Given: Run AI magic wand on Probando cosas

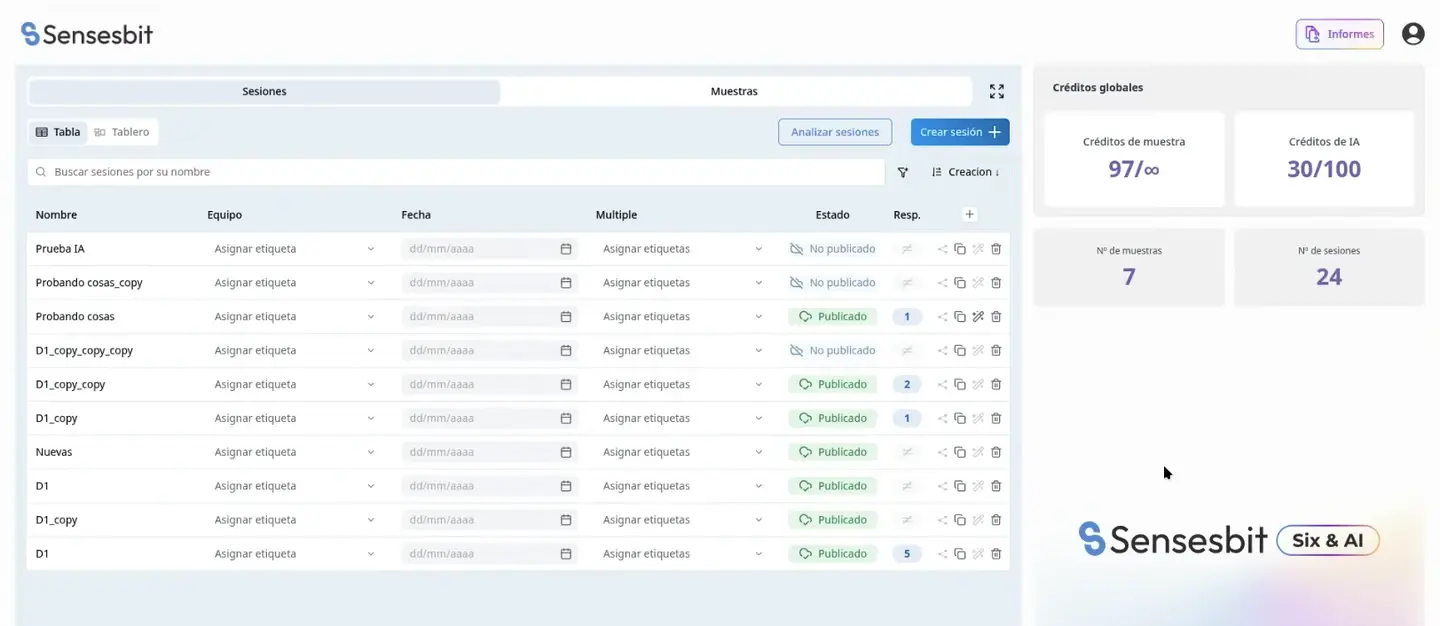Looking at the screenshot, I should 978,317.
